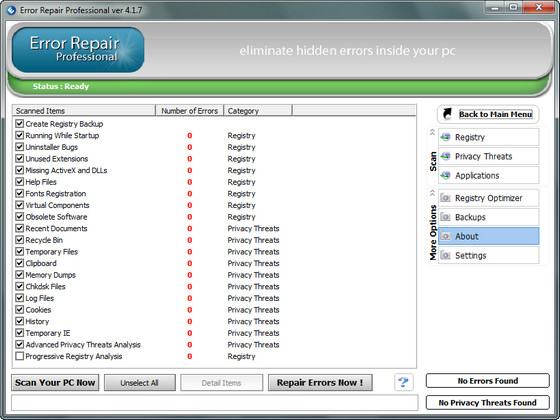Uncheck Temporary IE
Viewport: 560px width, 420px height.
point(20,333)
